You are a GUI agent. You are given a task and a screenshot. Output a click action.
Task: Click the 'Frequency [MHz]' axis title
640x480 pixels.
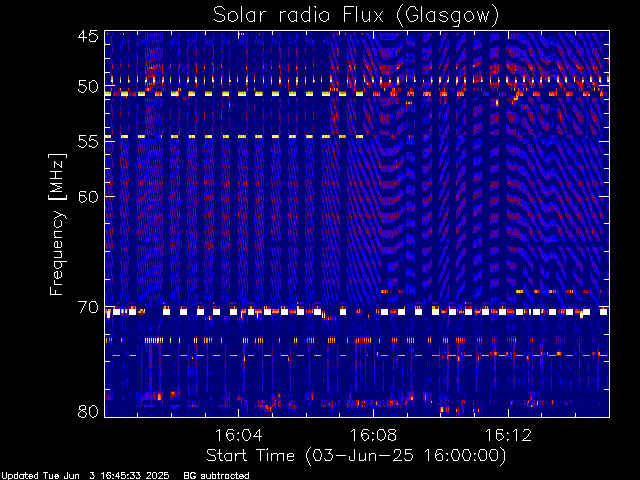pyautogui.click(x=57, y=224)
